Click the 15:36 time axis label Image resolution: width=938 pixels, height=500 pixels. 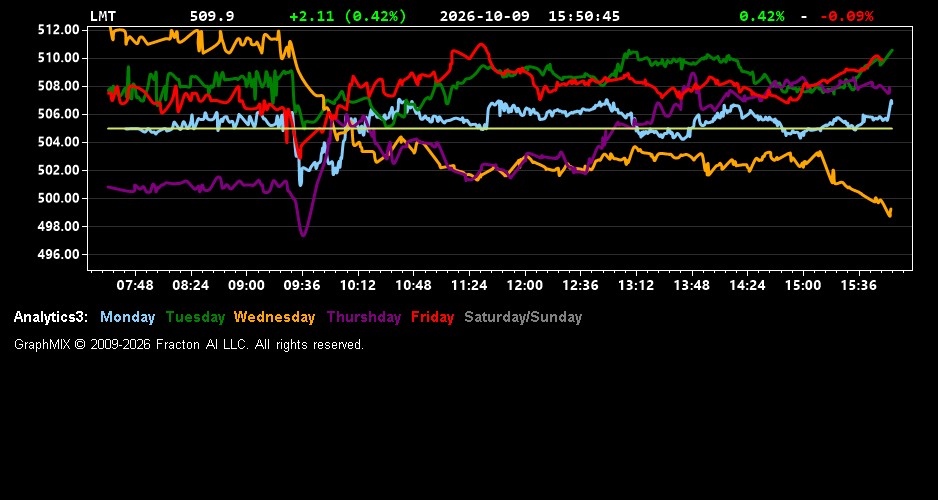tap(859, 285)
